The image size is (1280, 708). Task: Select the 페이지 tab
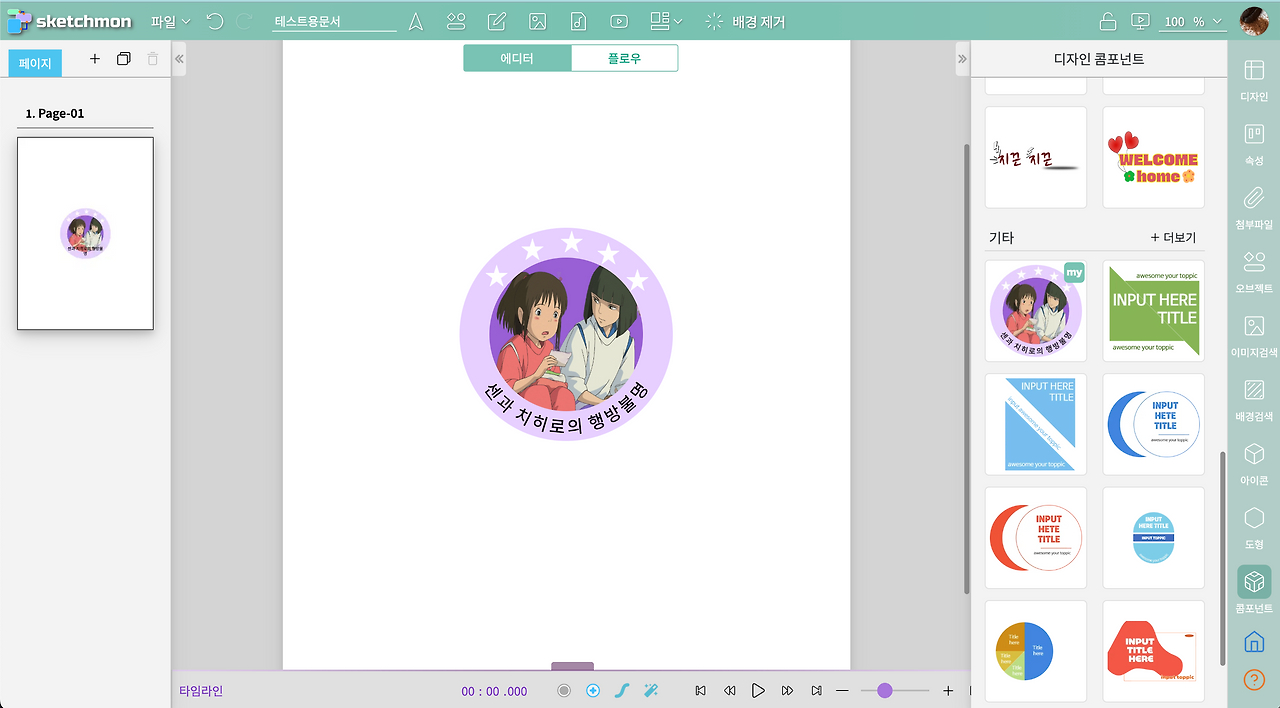pos(35,63)
